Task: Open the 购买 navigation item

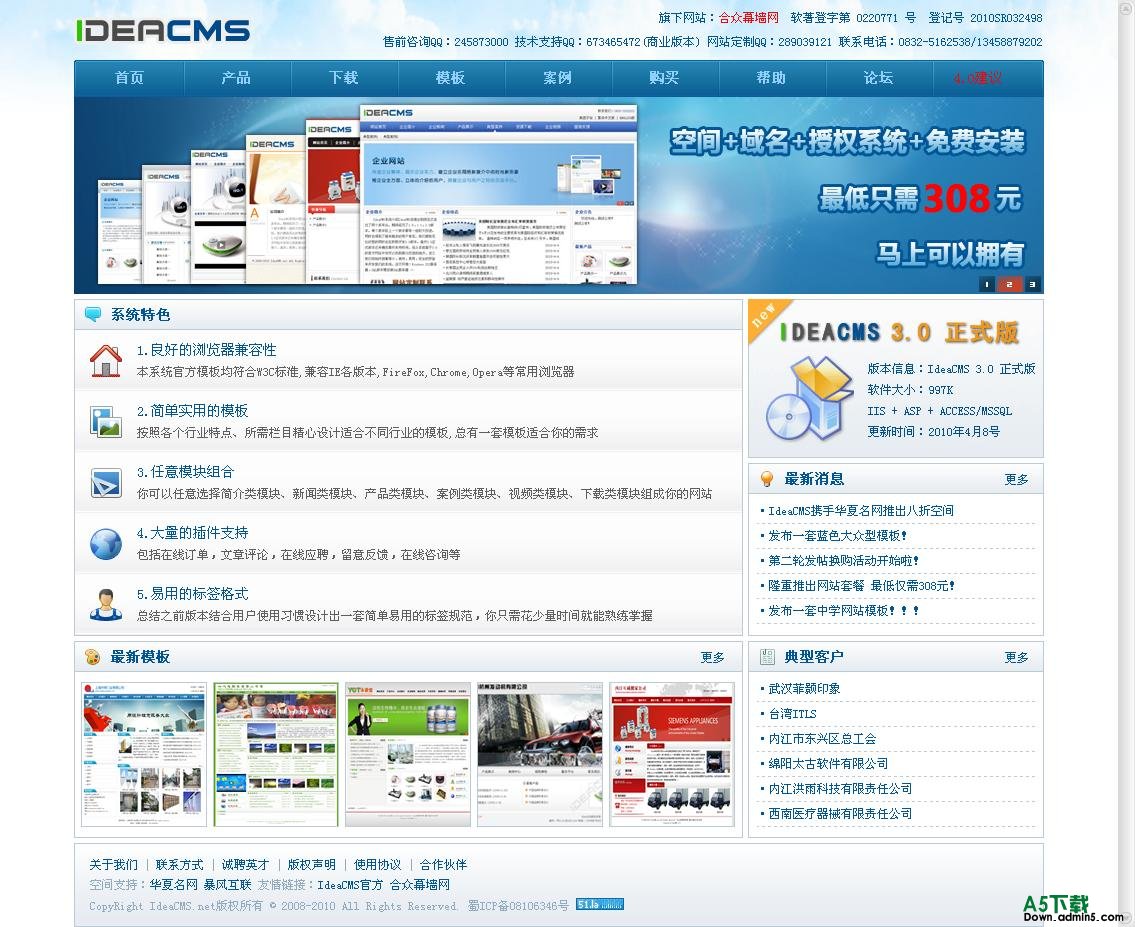Action: [x=664, y=77]
